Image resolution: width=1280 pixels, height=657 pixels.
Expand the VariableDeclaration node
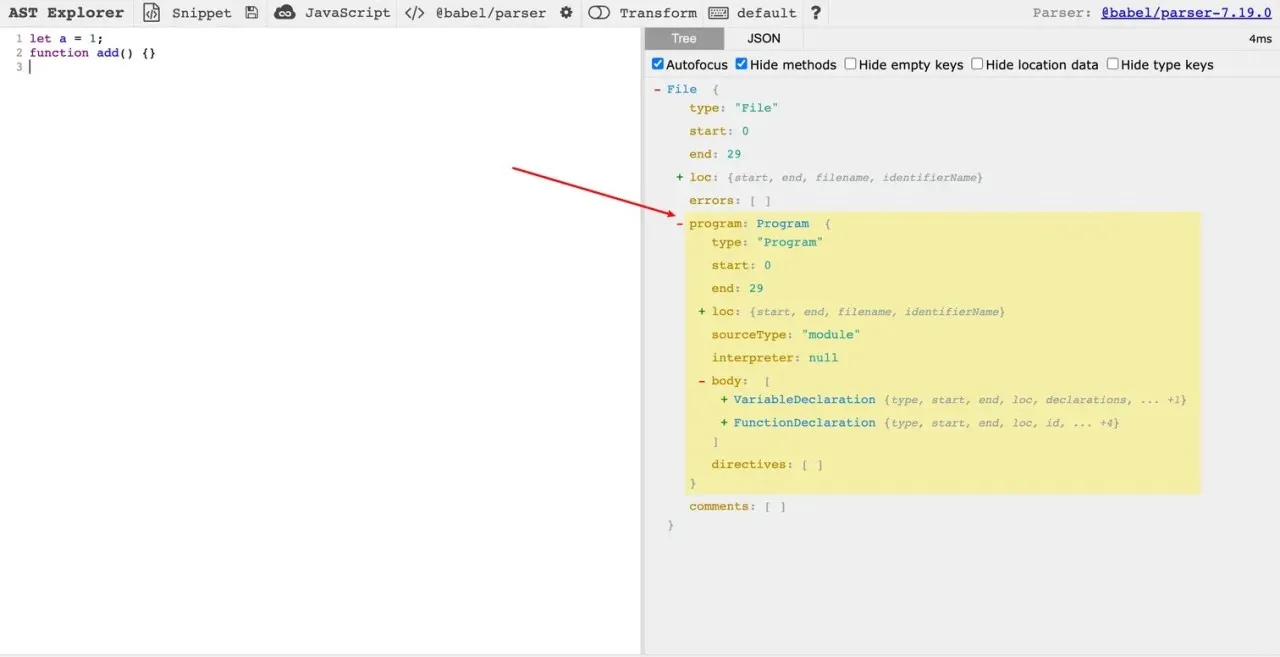724,400
